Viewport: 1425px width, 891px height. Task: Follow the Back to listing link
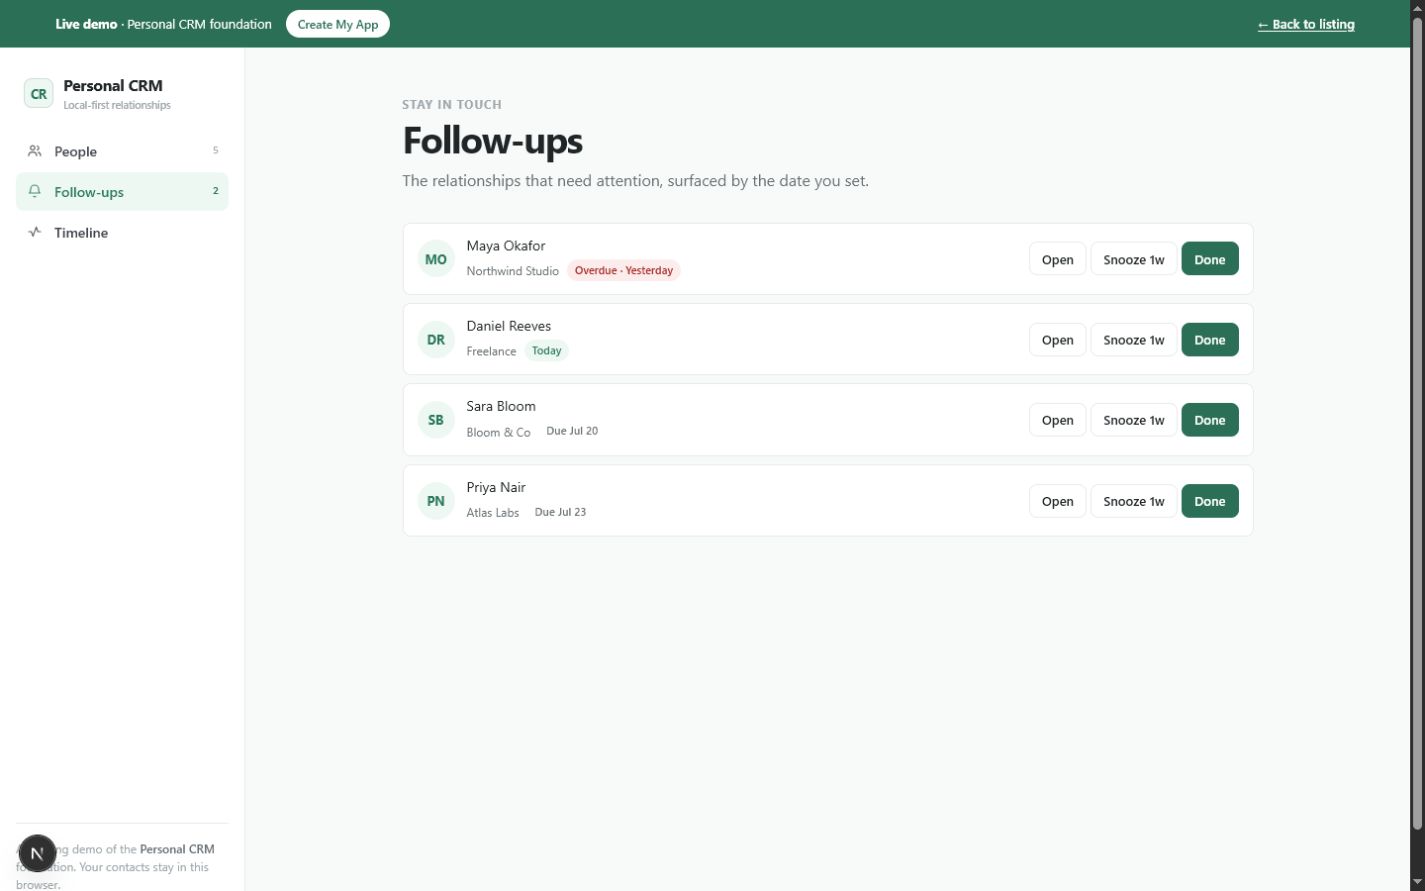pos(1306,24)
